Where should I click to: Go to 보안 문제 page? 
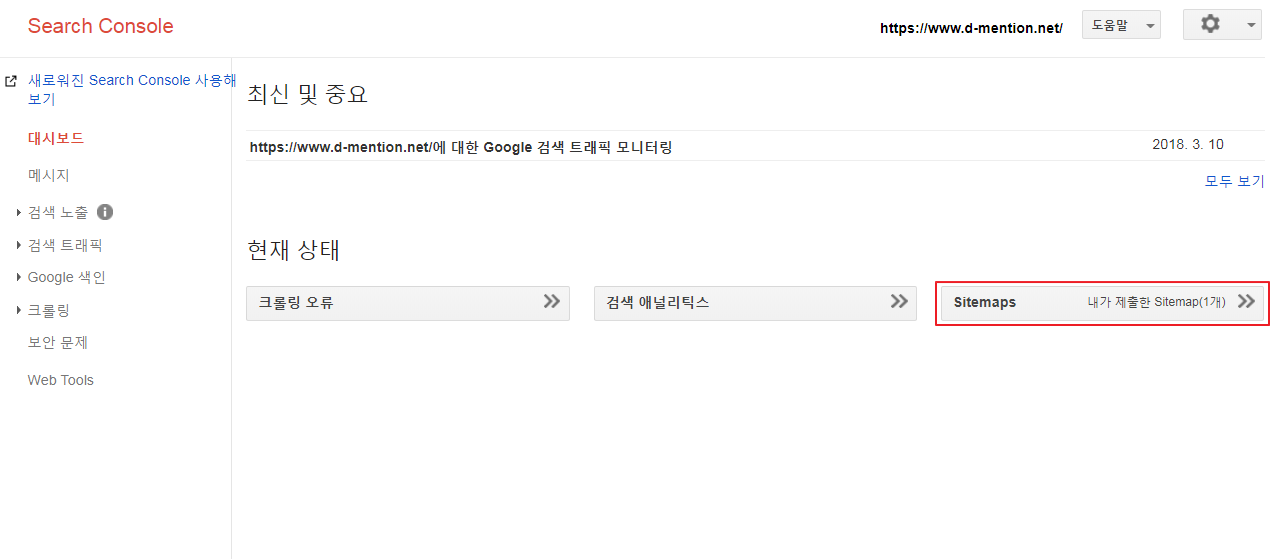[x=58, y=342]
